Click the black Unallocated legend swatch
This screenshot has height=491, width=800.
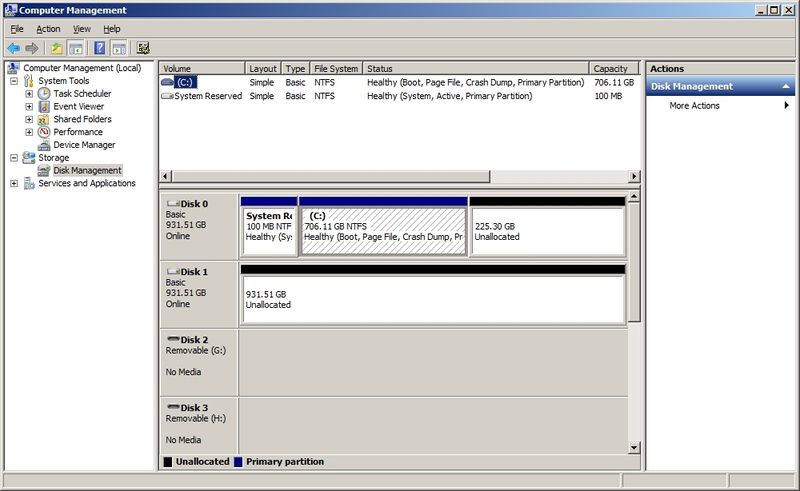168,462
